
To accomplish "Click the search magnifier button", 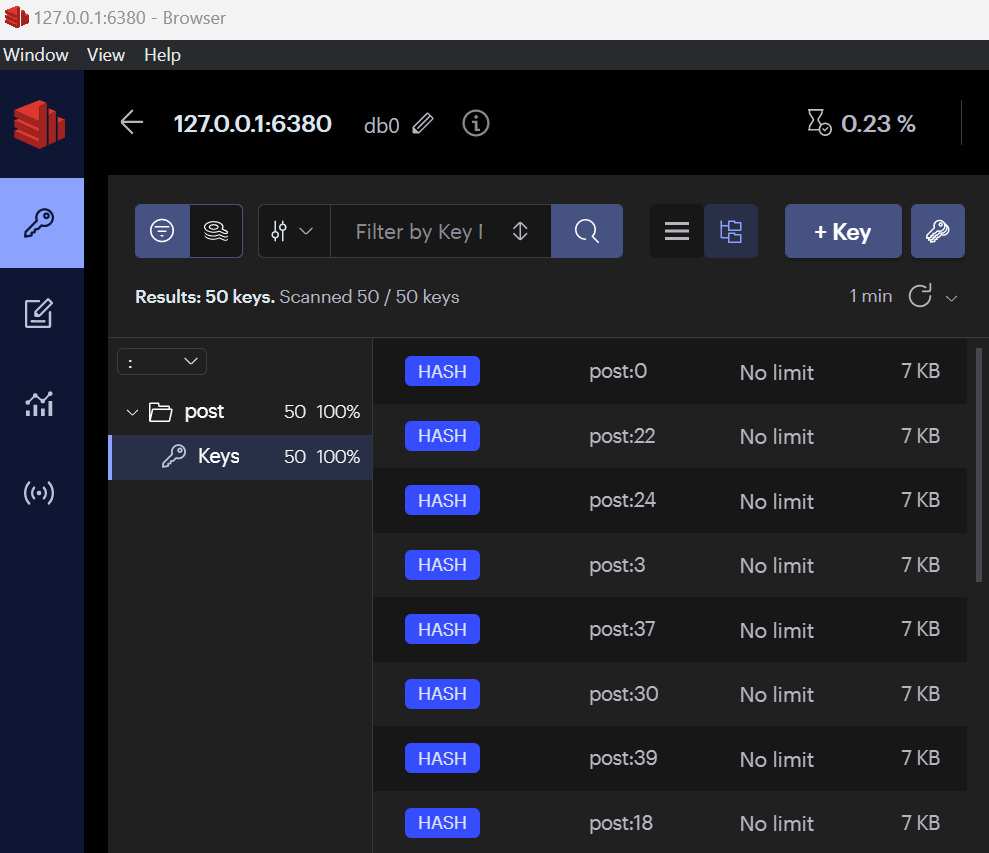I will click(x=587, y=232).
